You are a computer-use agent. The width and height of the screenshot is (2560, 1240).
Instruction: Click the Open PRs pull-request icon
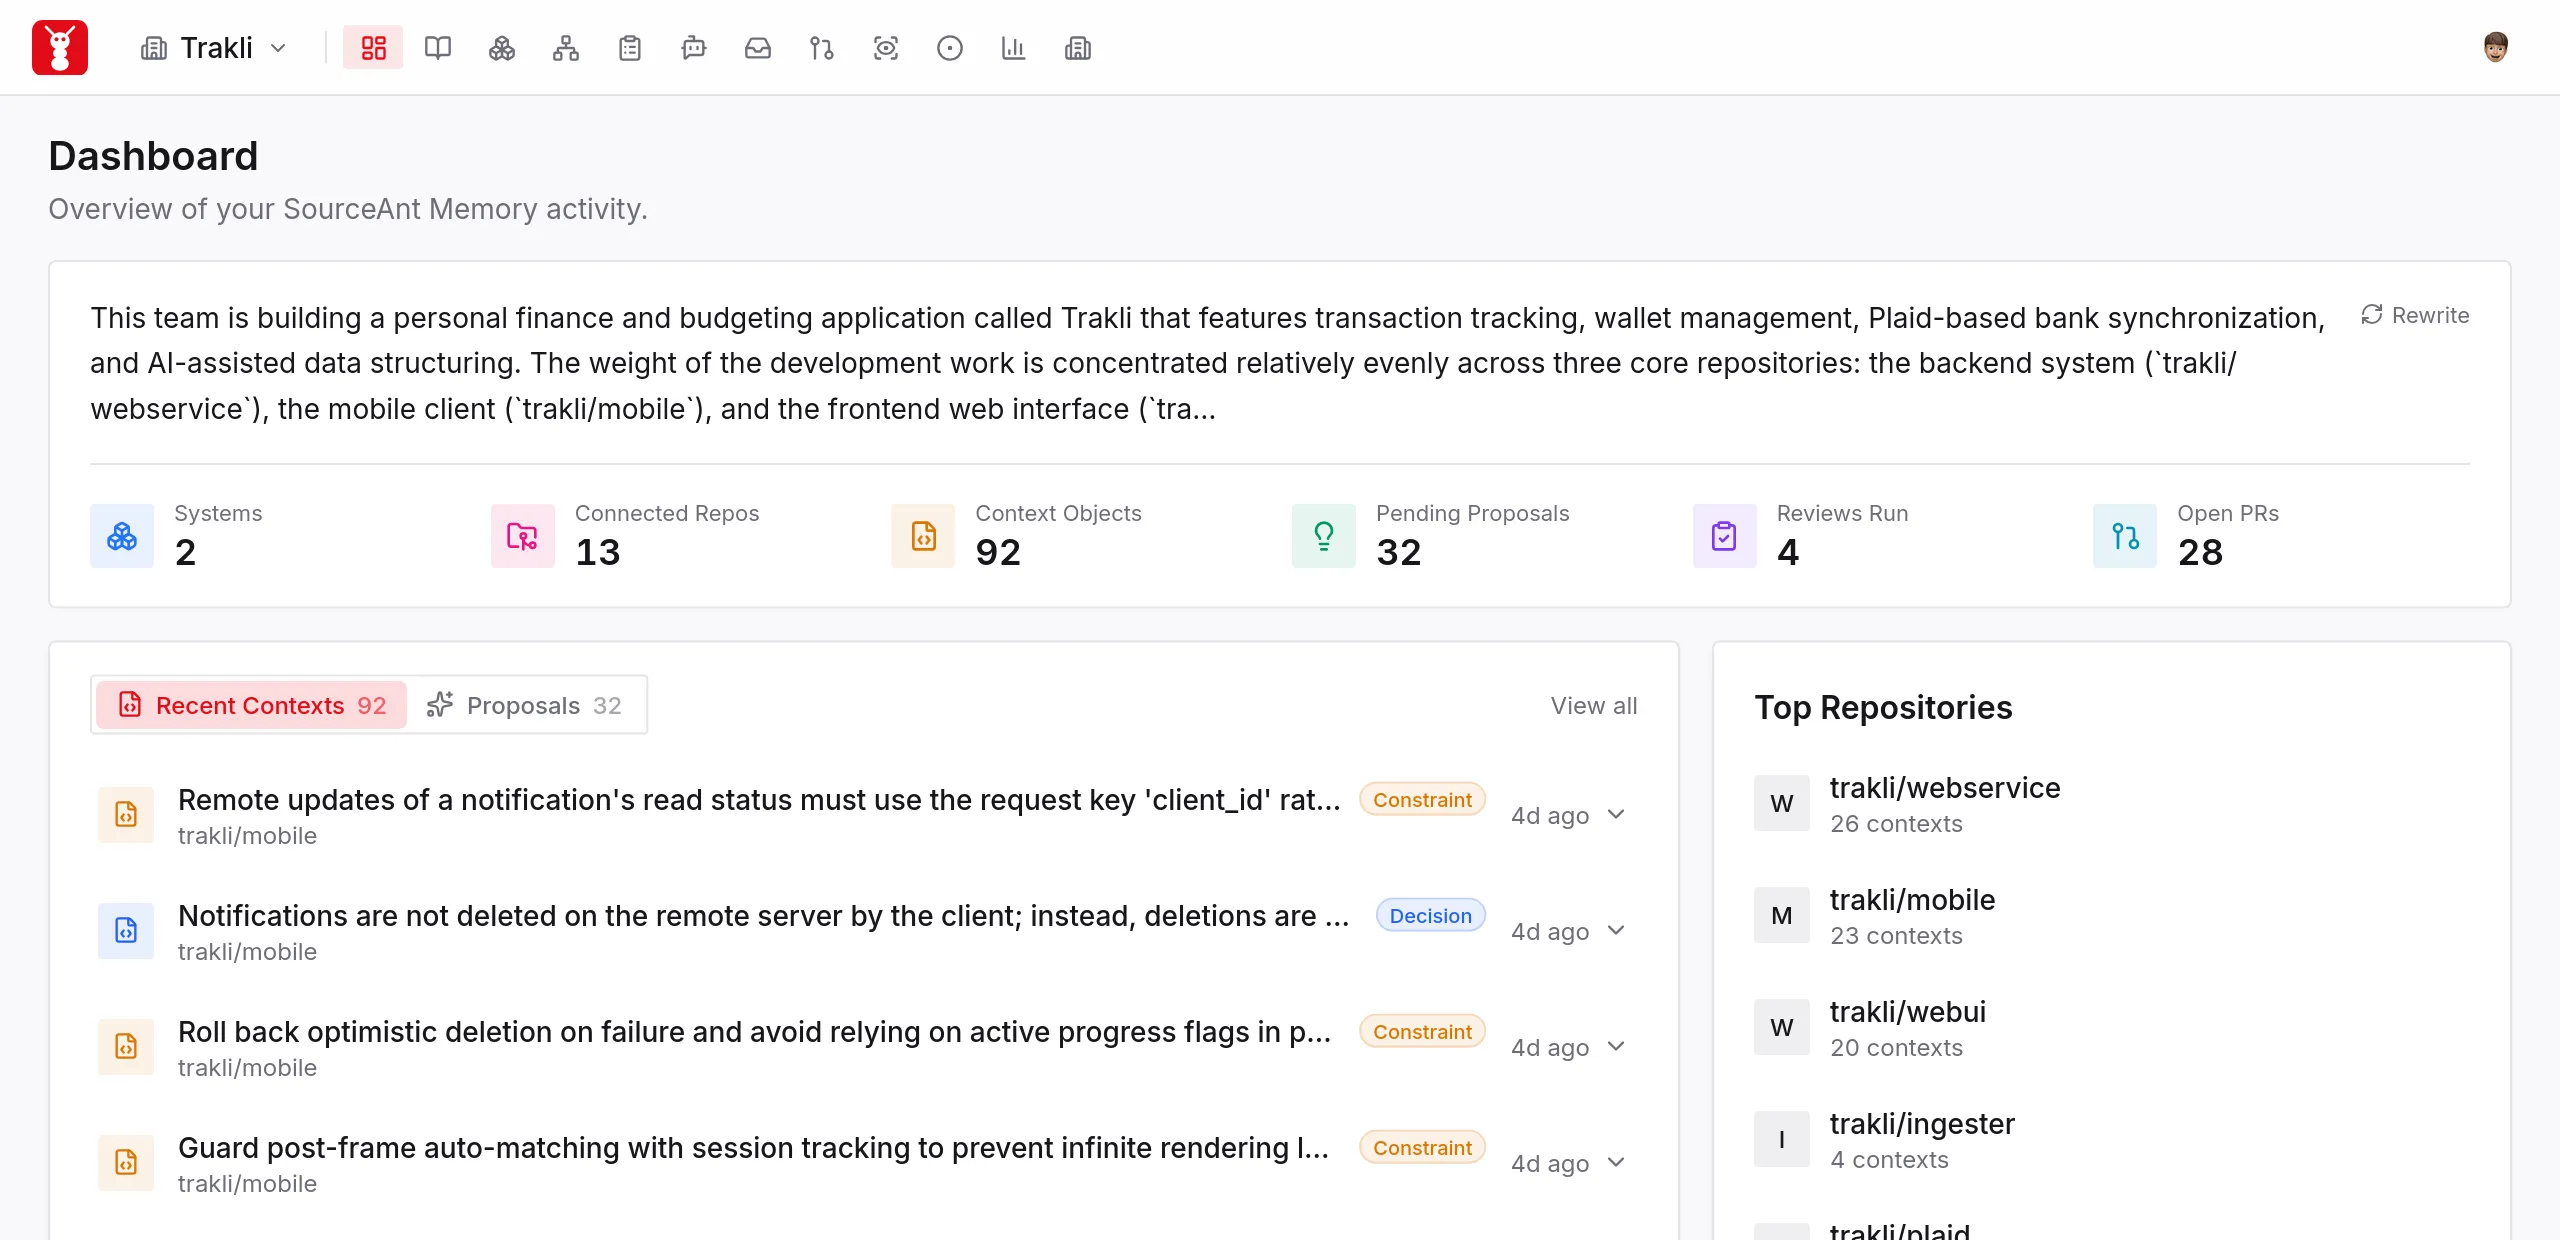point(2125,536)
